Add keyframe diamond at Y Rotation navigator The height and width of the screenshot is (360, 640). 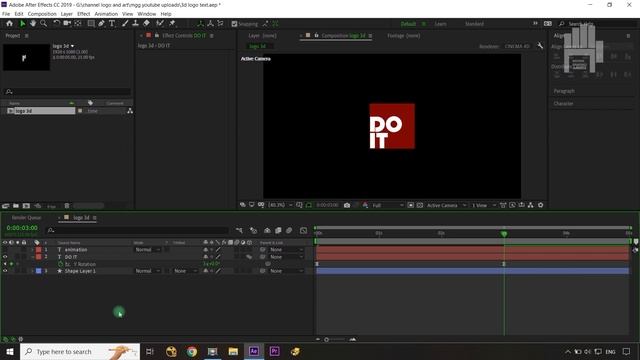(x=11, y=264)
